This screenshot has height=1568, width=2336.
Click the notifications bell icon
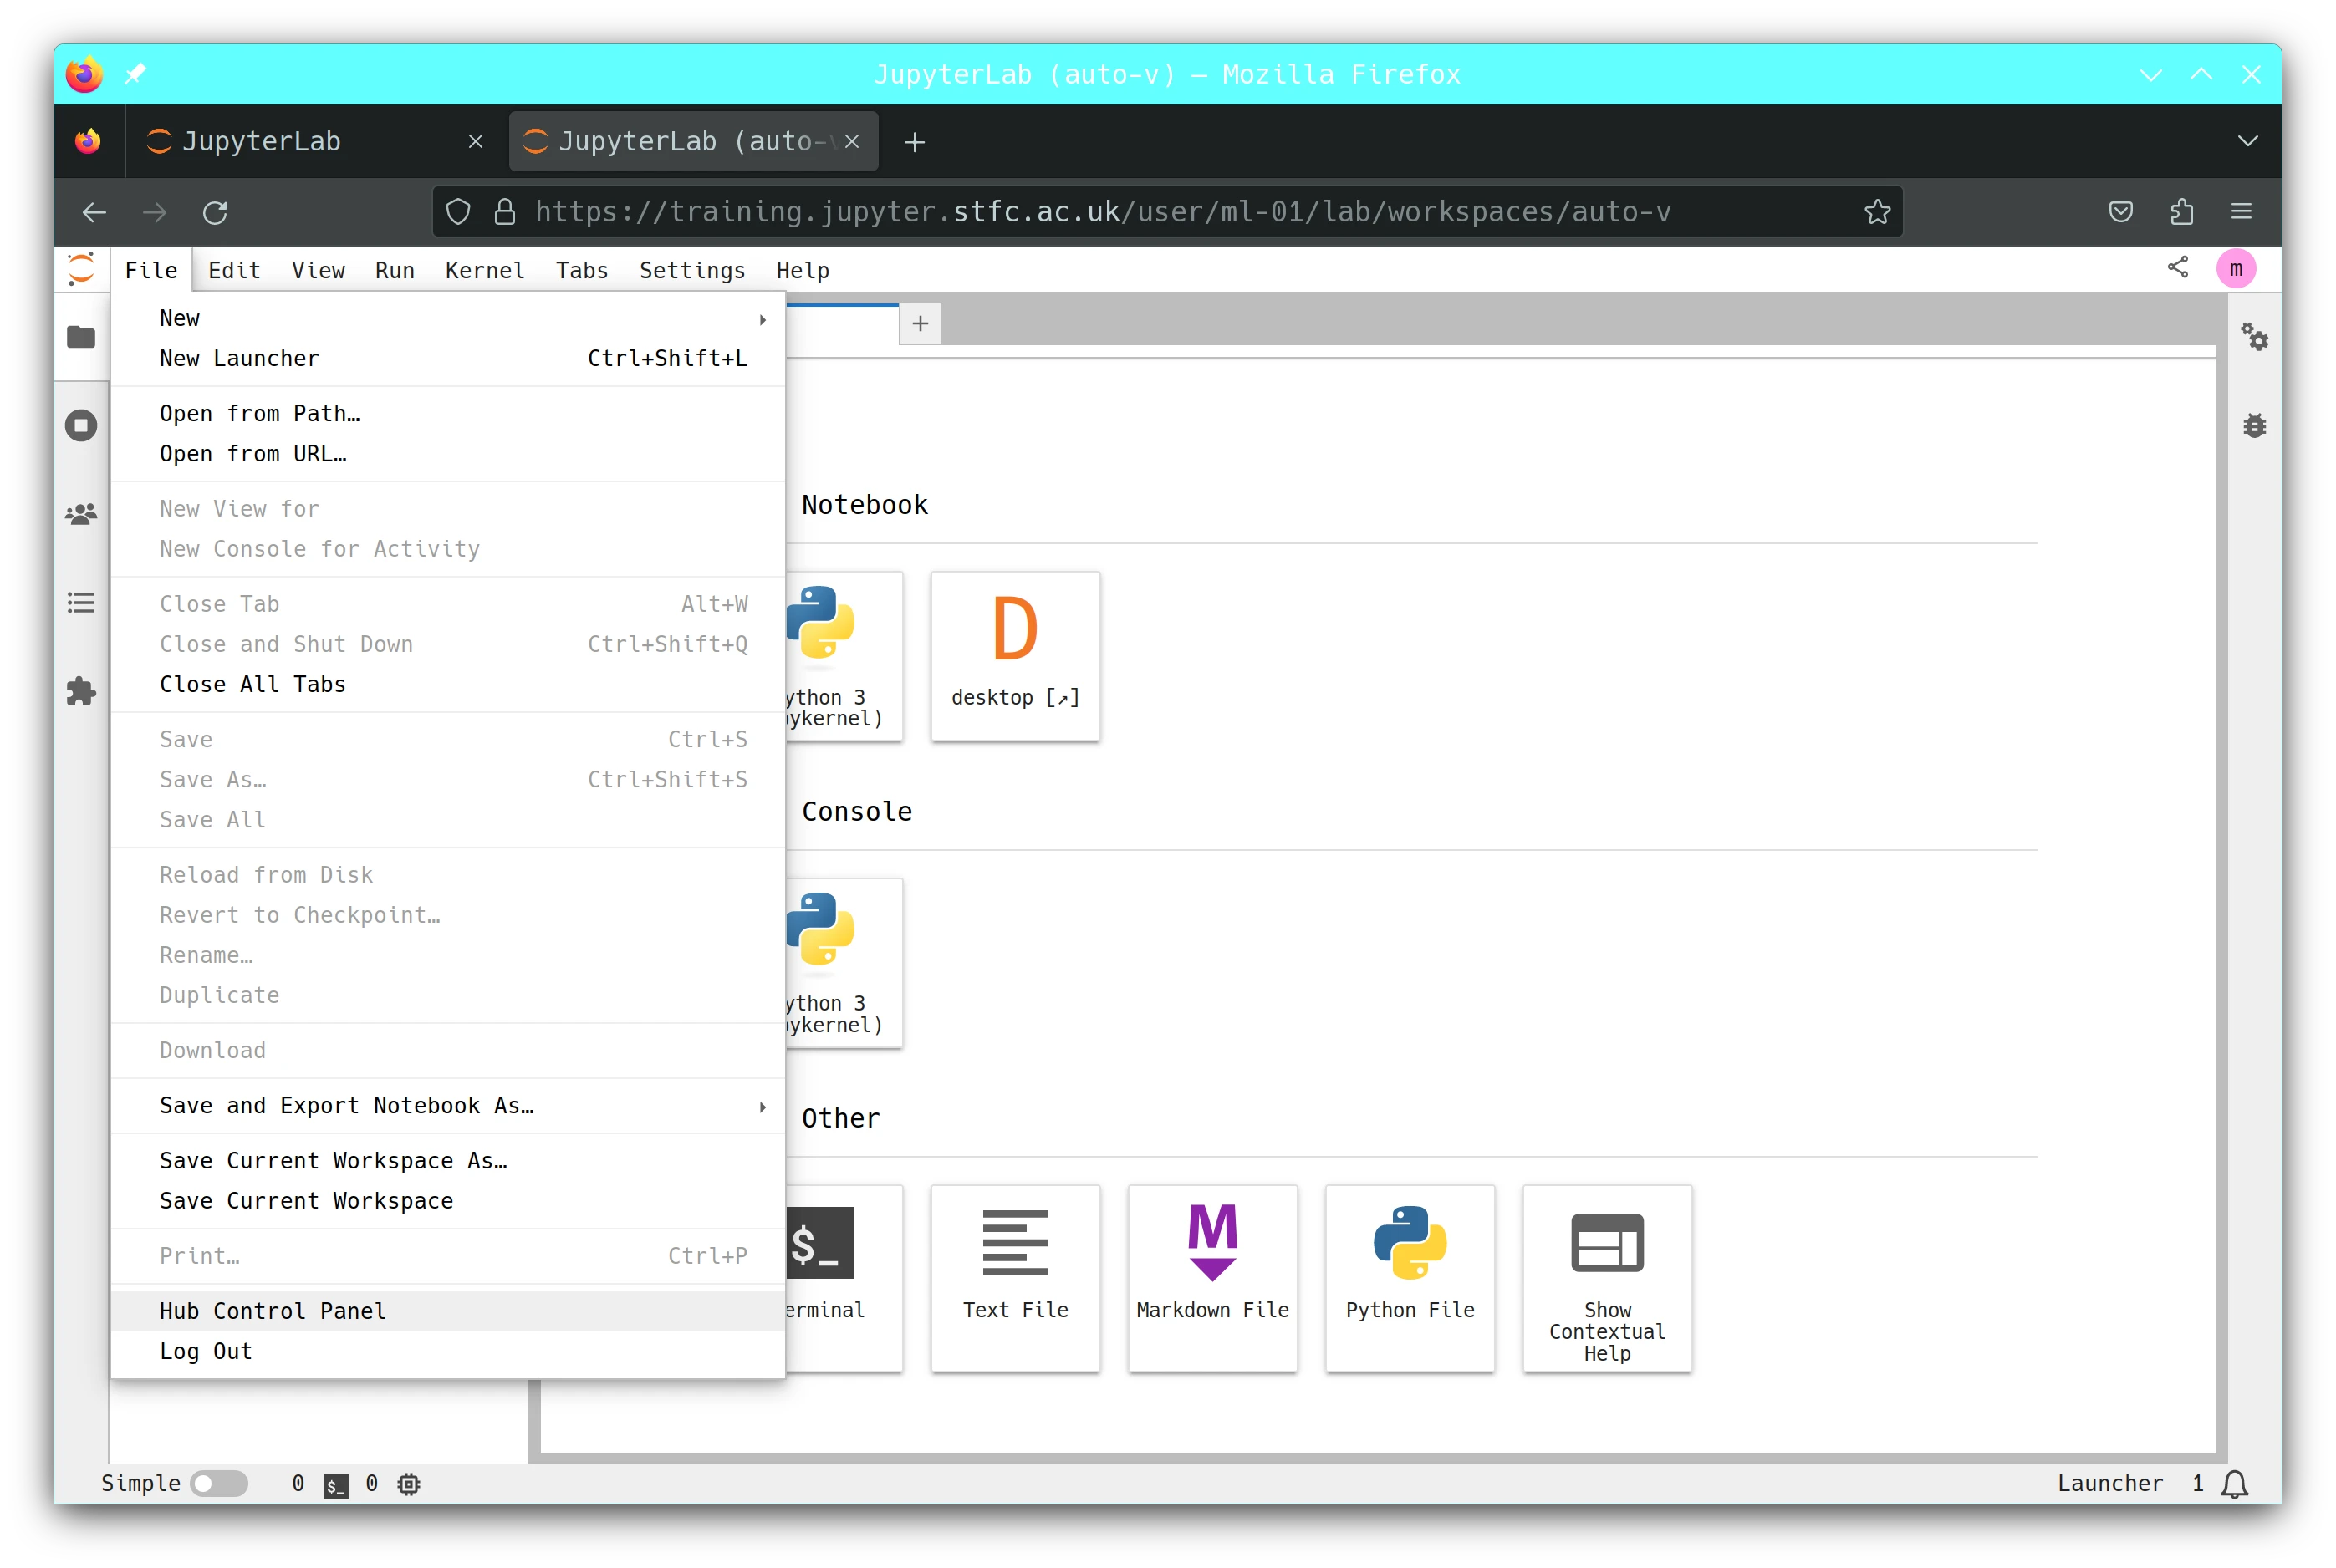(2234, 1484)
